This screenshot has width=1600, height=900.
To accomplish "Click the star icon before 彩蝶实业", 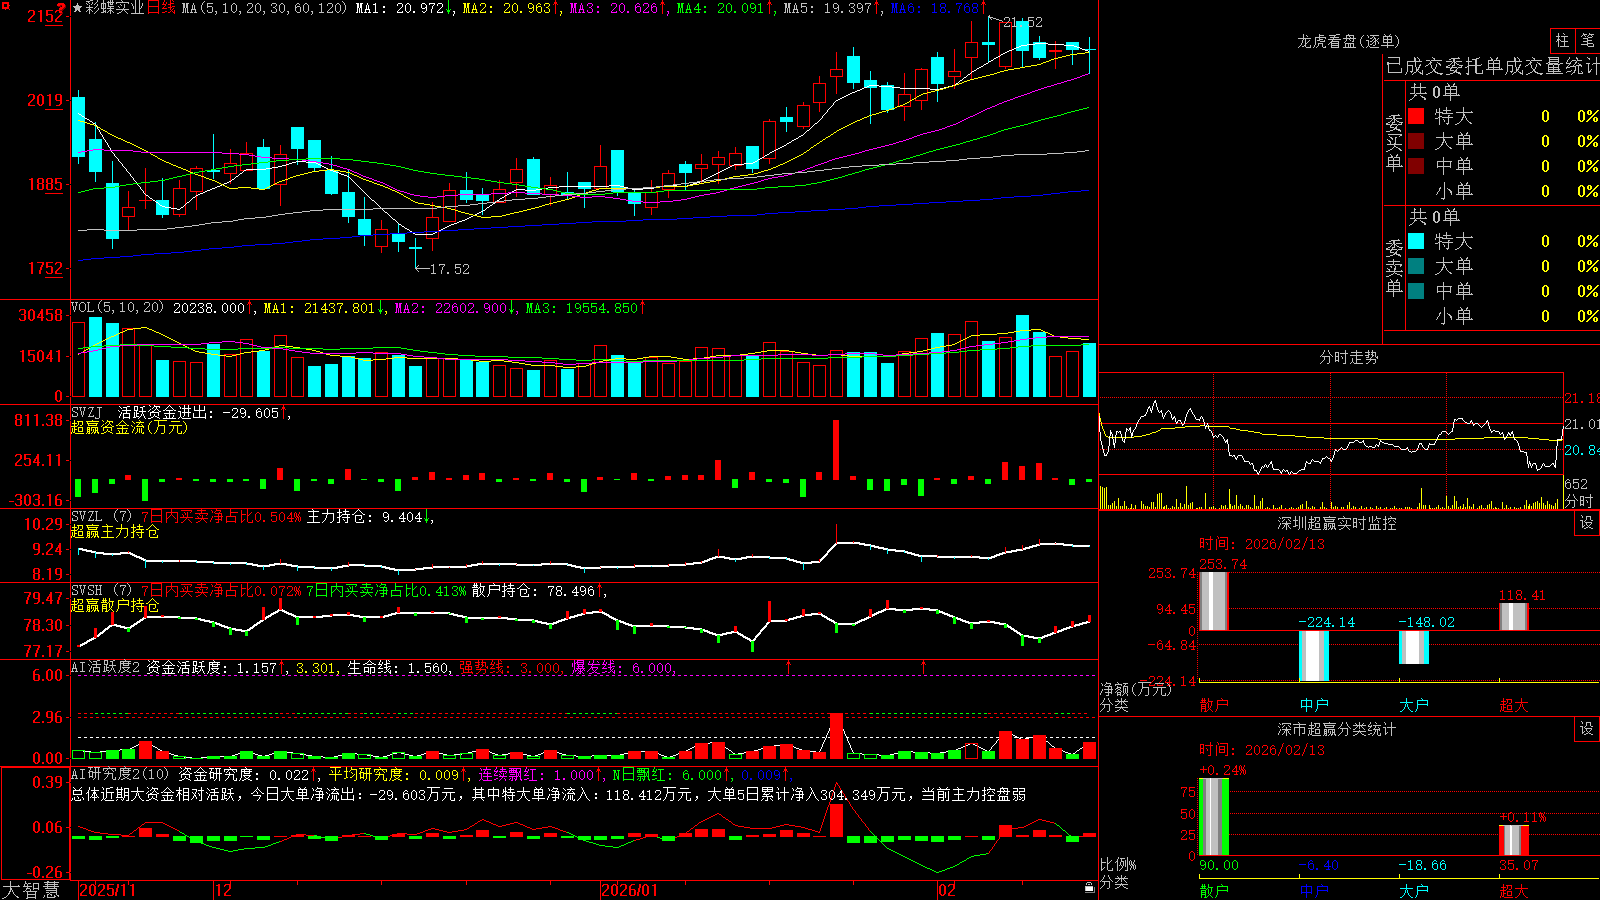I will [x=77, y=8].
